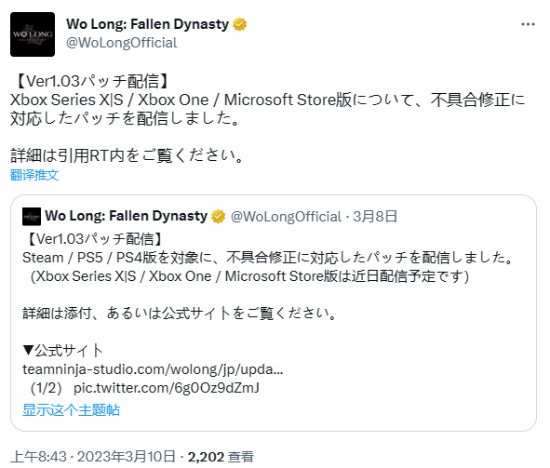Click 显示这个主题帖 to show the thread
The height and width of the screenshot is (468, 550).
point(71,410)
